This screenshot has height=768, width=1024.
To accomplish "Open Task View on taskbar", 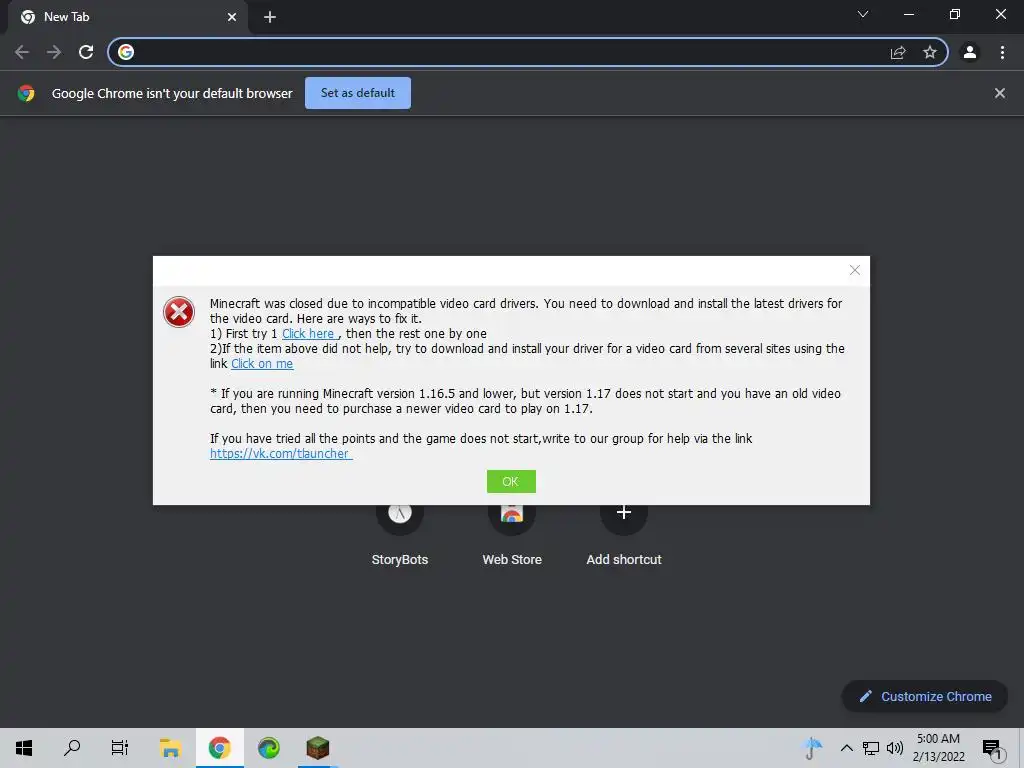I will pos(120,748).
